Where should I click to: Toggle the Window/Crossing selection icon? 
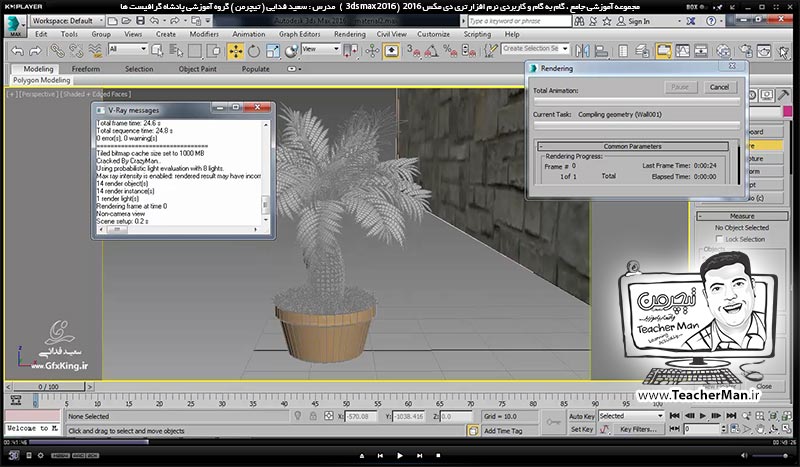click(214, 51)
